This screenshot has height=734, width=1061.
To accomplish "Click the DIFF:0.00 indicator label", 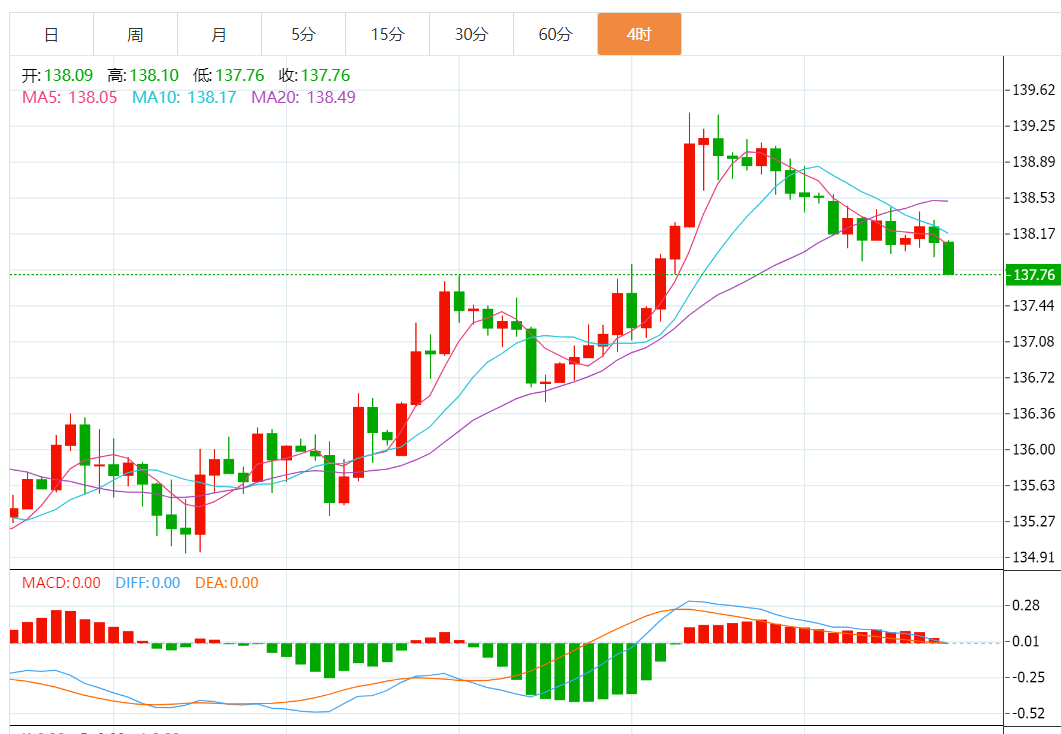I will 148,582.
